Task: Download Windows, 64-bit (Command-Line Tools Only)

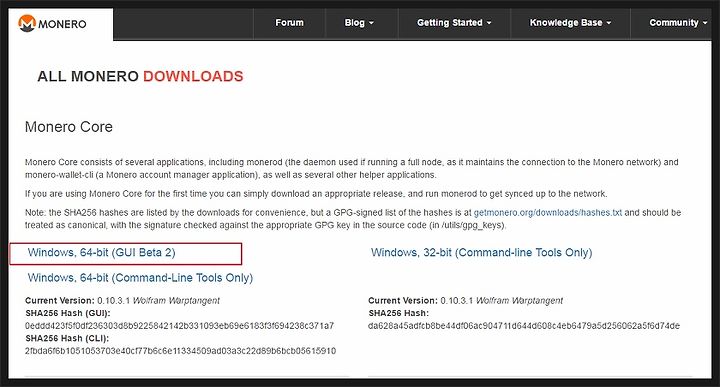Action: (x=140, y=278)
